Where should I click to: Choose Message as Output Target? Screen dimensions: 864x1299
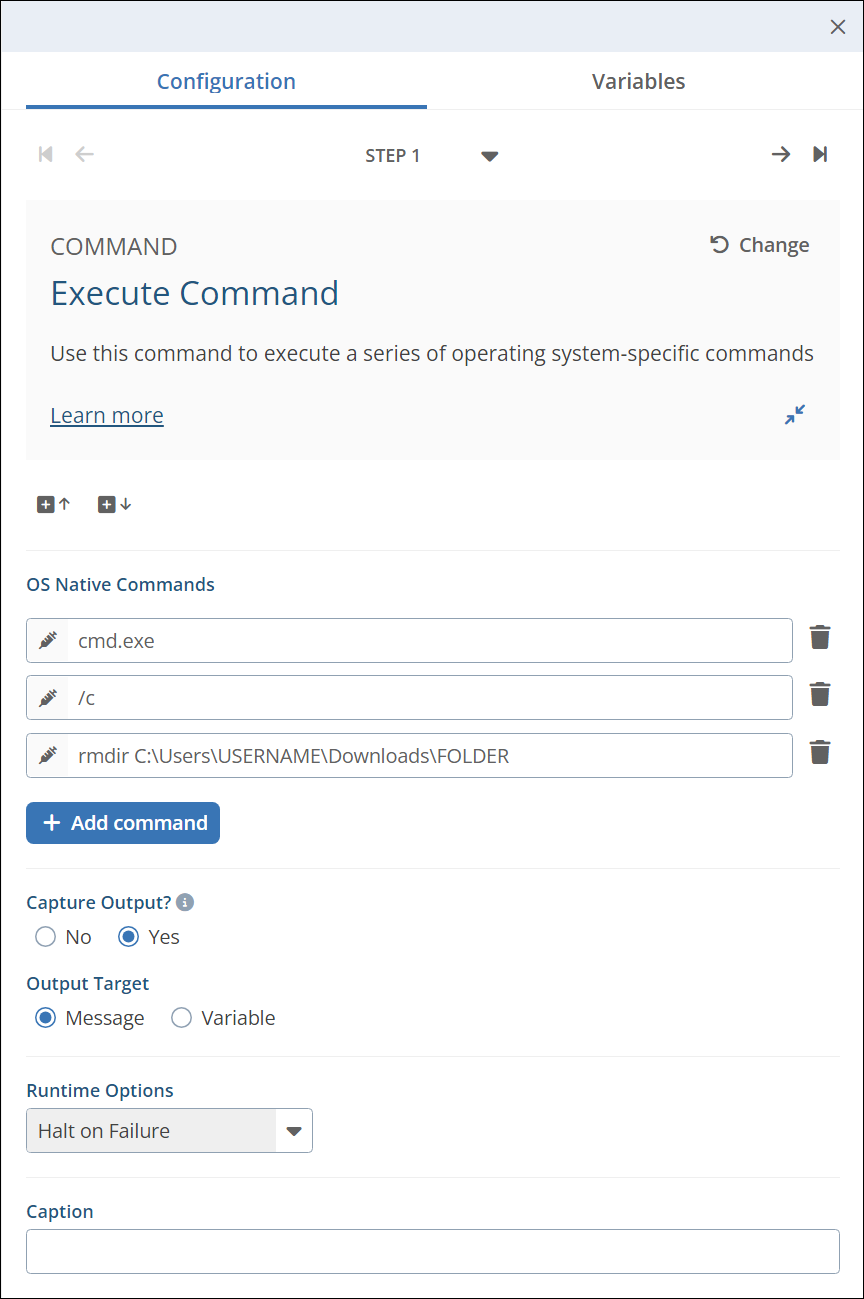(45, 1018)
